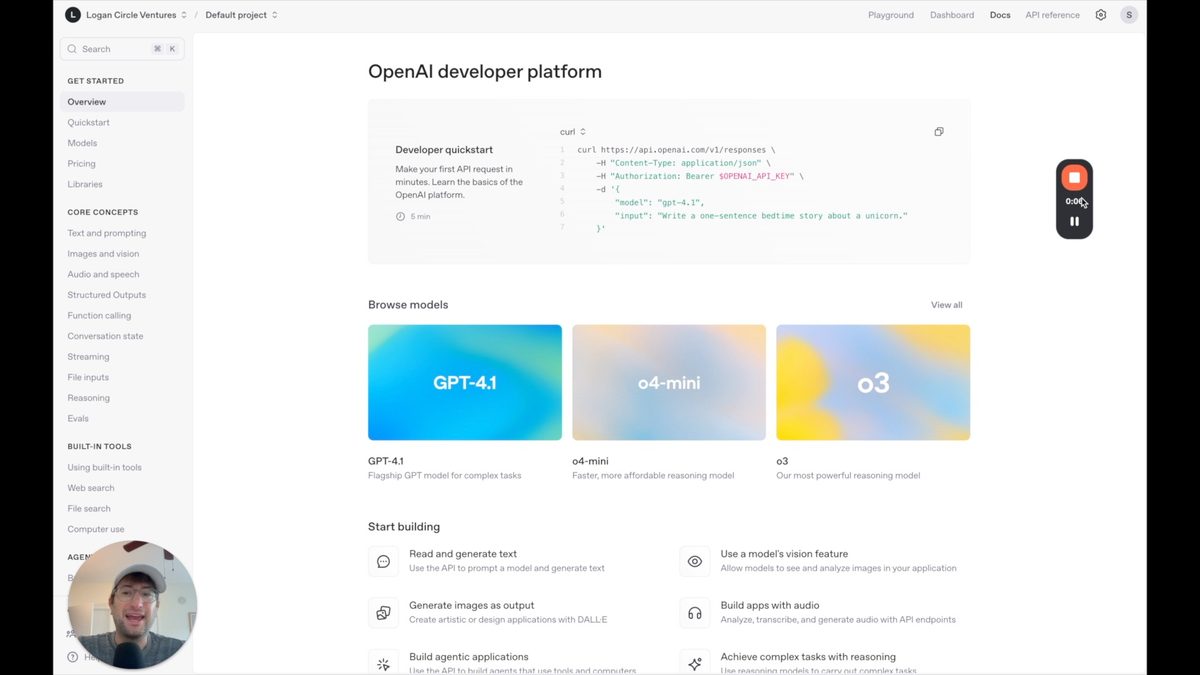1200x675 pixels.
Task: Open Quickstart in the sidebar
Action: (89, 123)
